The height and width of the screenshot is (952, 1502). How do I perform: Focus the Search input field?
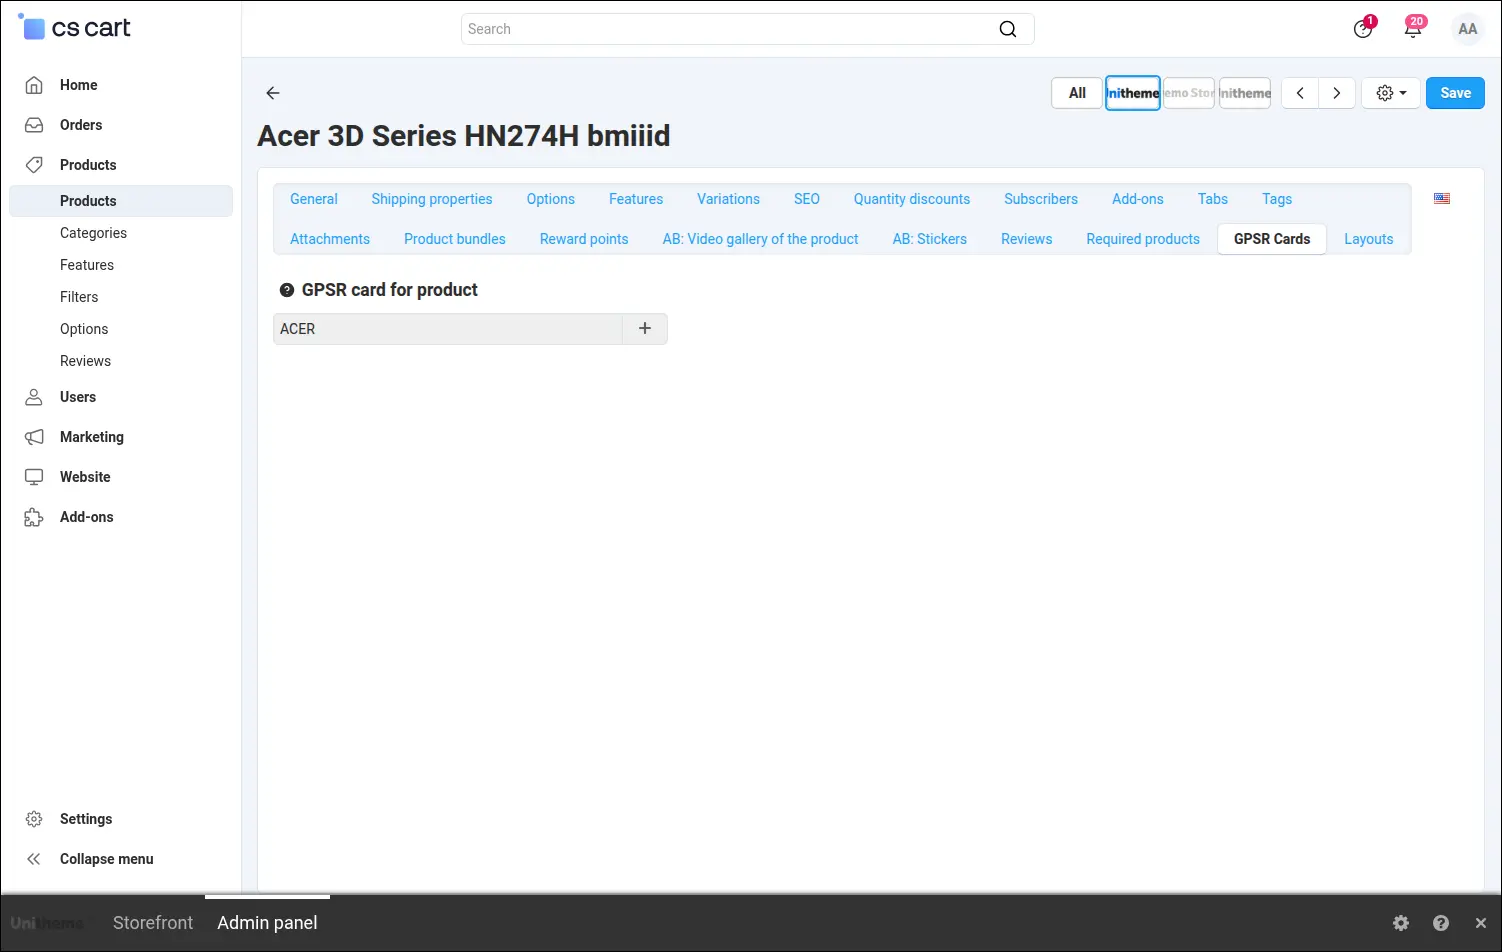pyautogui.click(x=730, y=29)
